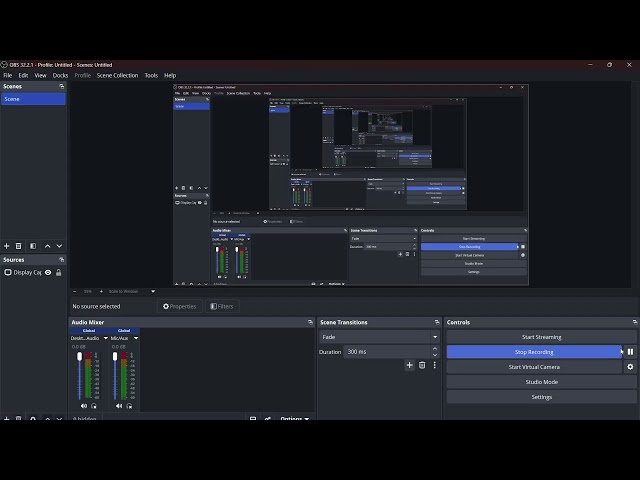Add a configurable transition plus icon
Viewport: 640px width, 480px height.
pos(409,365)
